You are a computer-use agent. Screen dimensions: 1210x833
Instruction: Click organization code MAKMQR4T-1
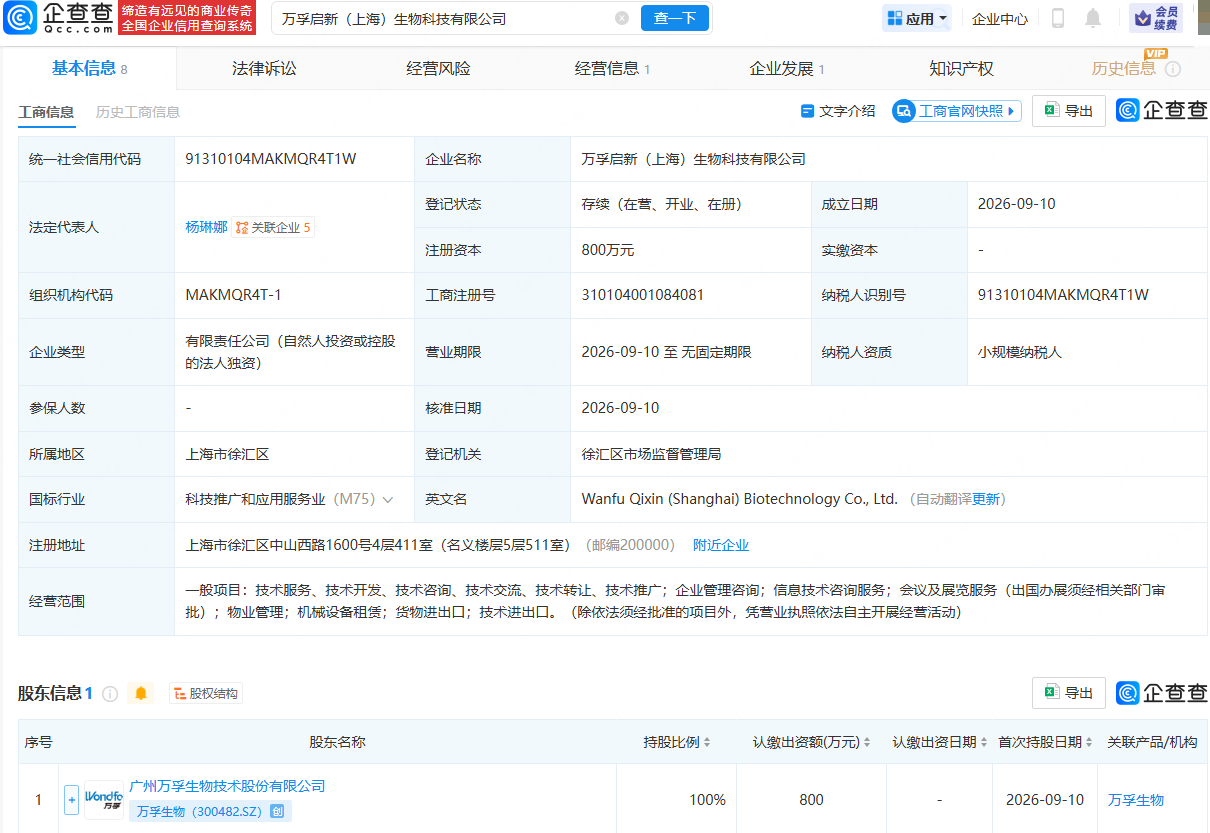pos(234,295)
